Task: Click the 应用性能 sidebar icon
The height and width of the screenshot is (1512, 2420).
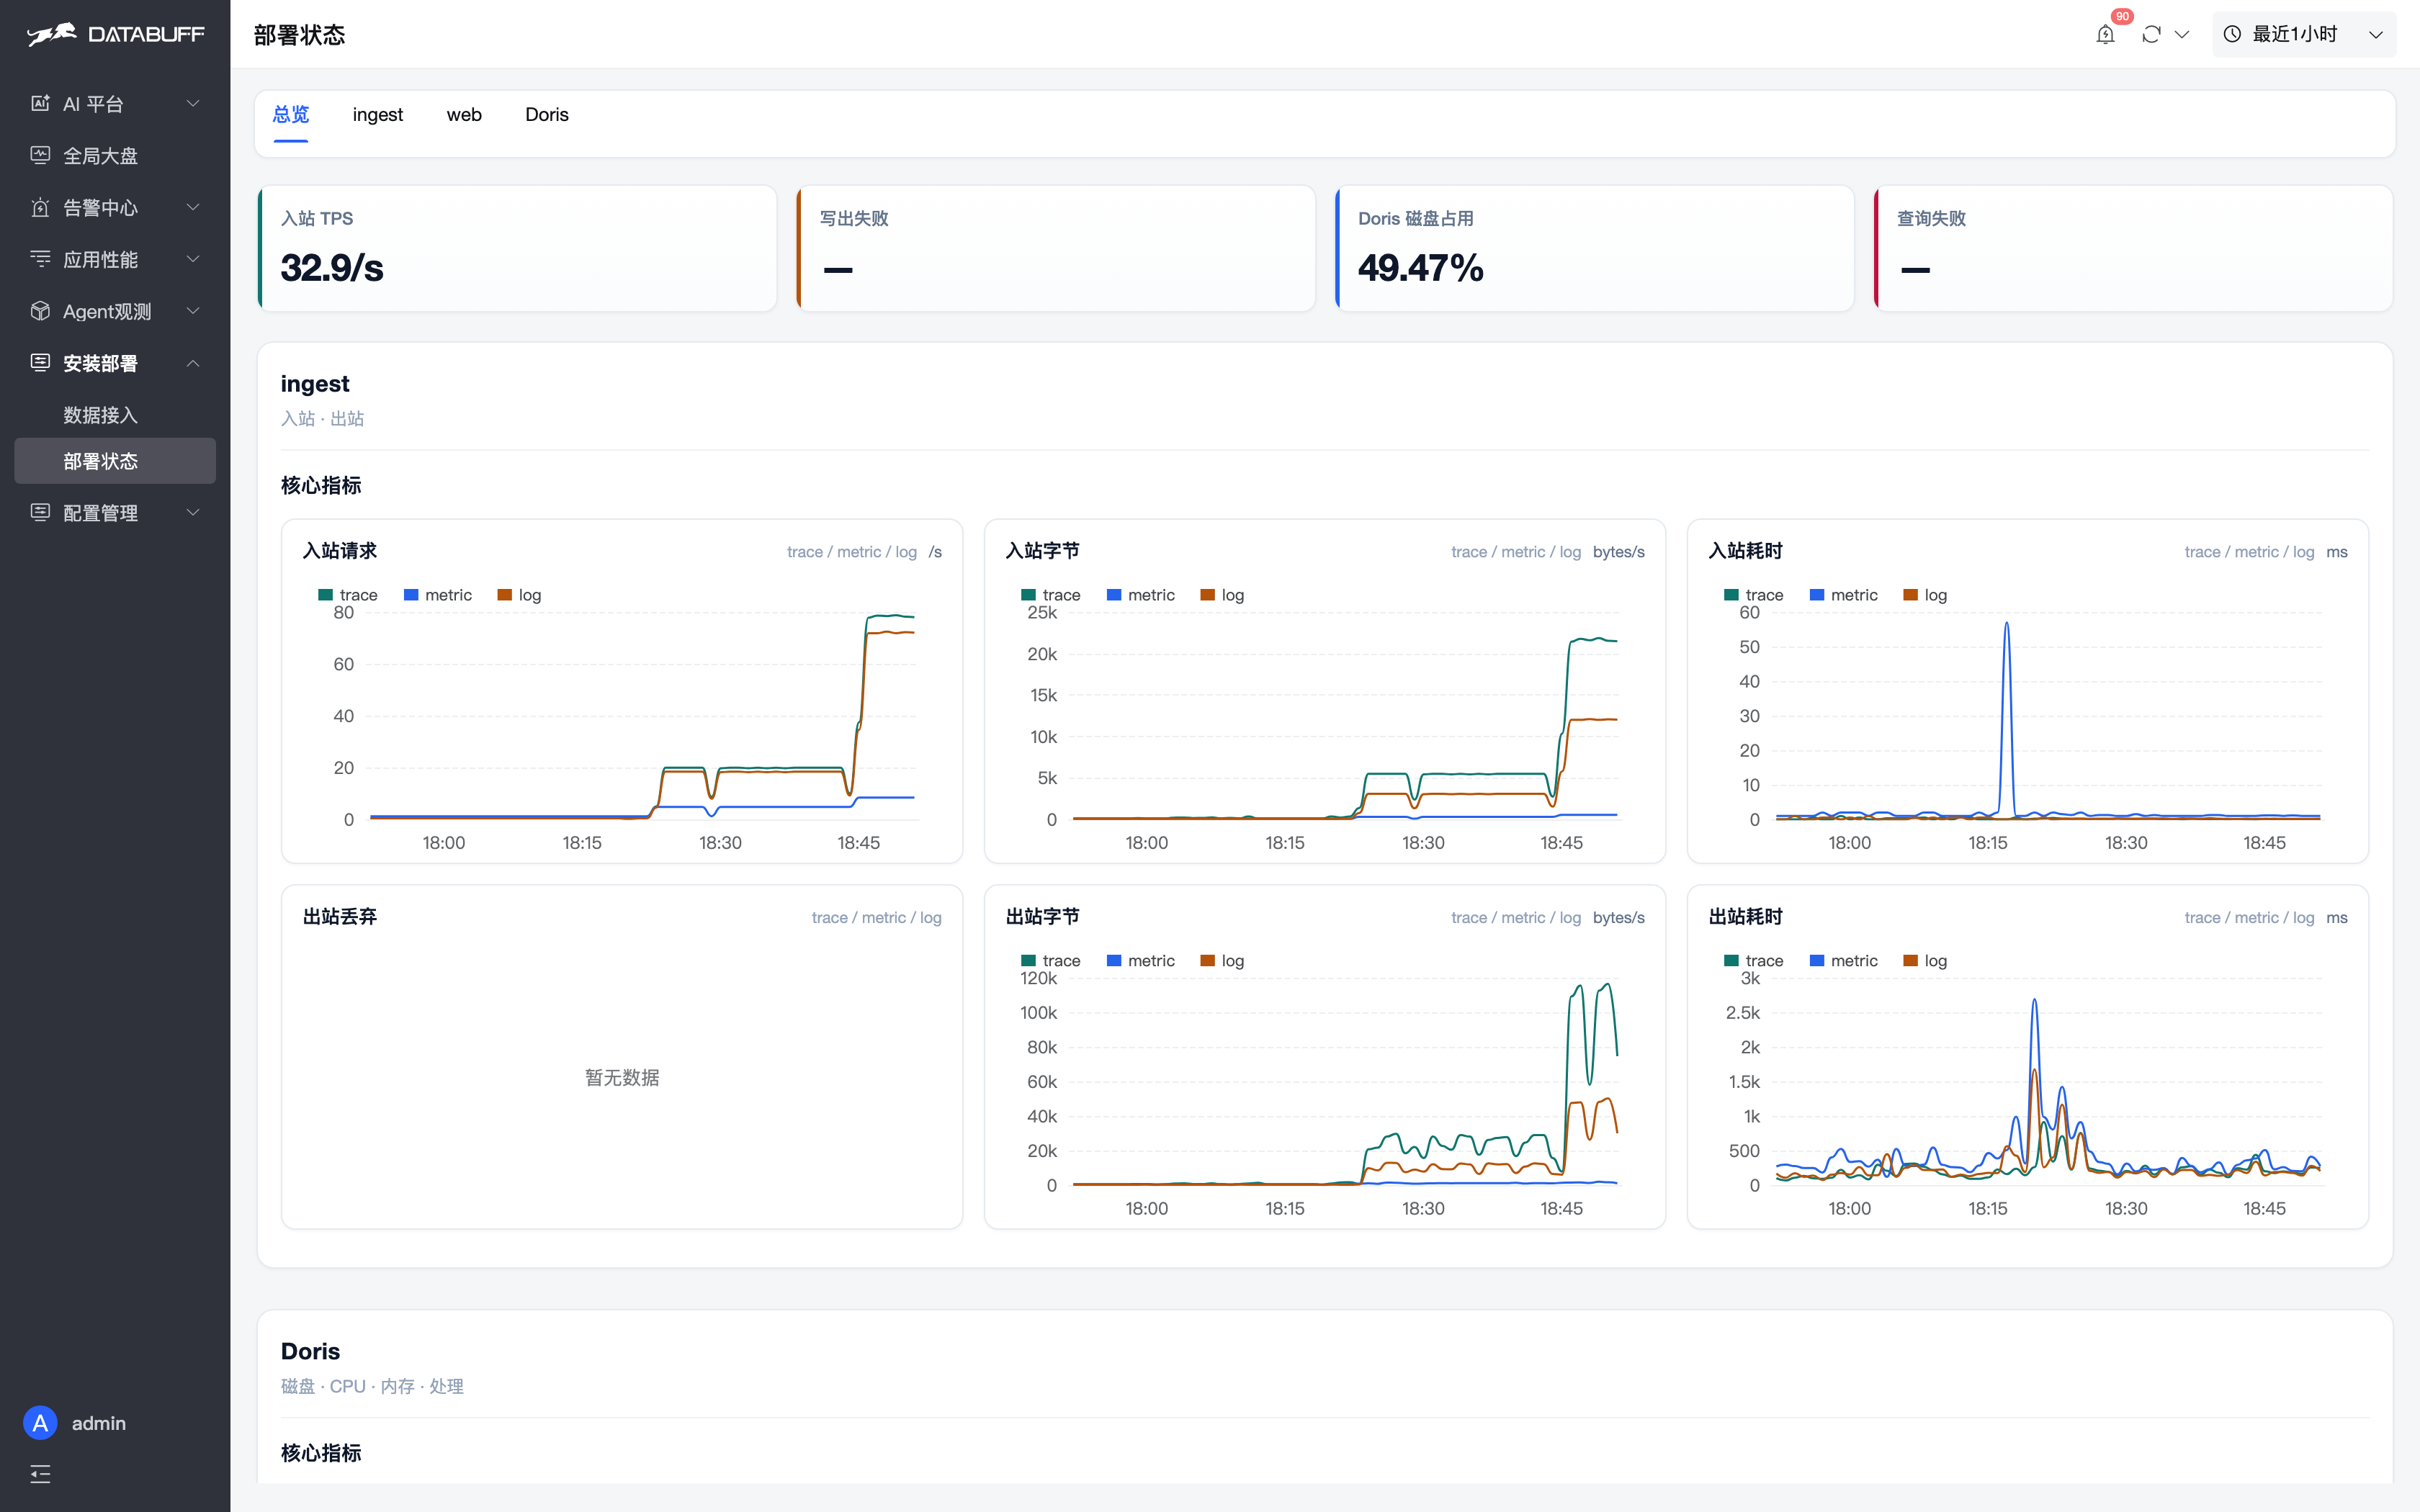Action: point(40,259)
